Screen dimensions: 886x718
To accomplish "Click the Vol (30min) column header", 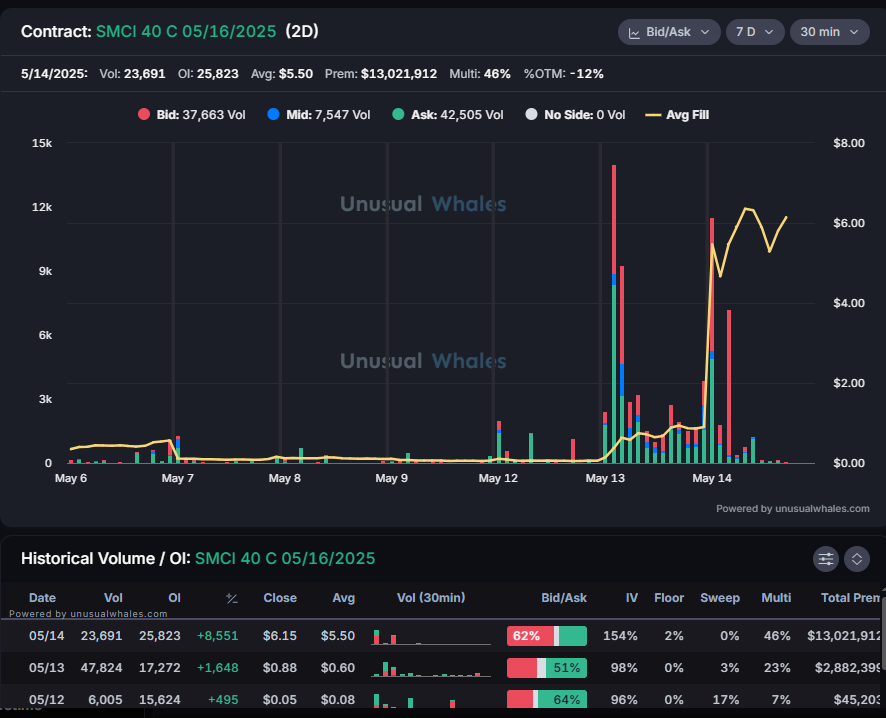I will pos(431,598).
